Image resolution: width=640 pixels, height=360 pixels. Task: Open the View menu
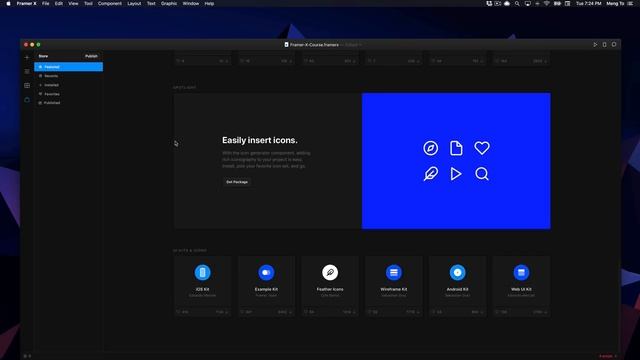tap(73, 3)
